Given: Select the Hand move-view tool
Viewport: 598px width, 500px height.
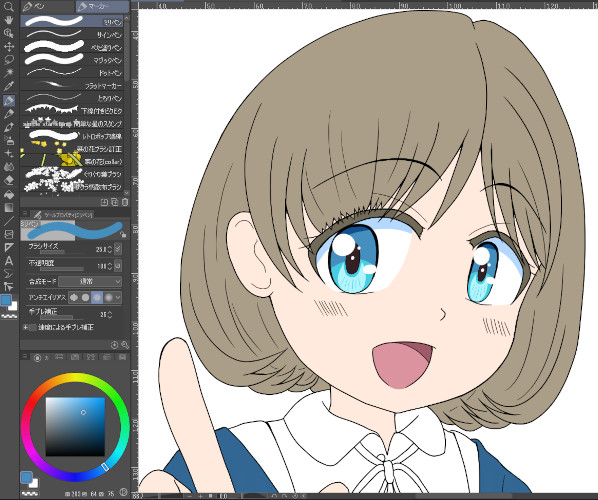Looking at the screenshot, I should 8,20.
